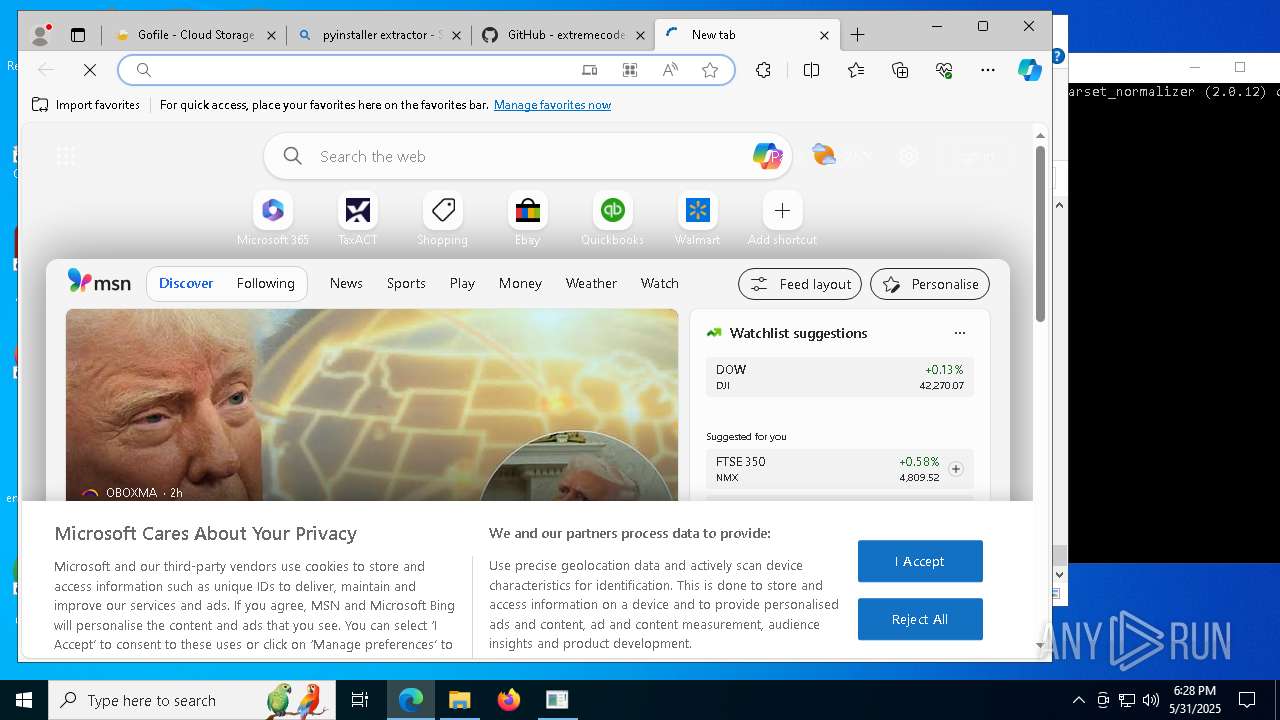Open Money category in MSN

click(x=520, y=283)
